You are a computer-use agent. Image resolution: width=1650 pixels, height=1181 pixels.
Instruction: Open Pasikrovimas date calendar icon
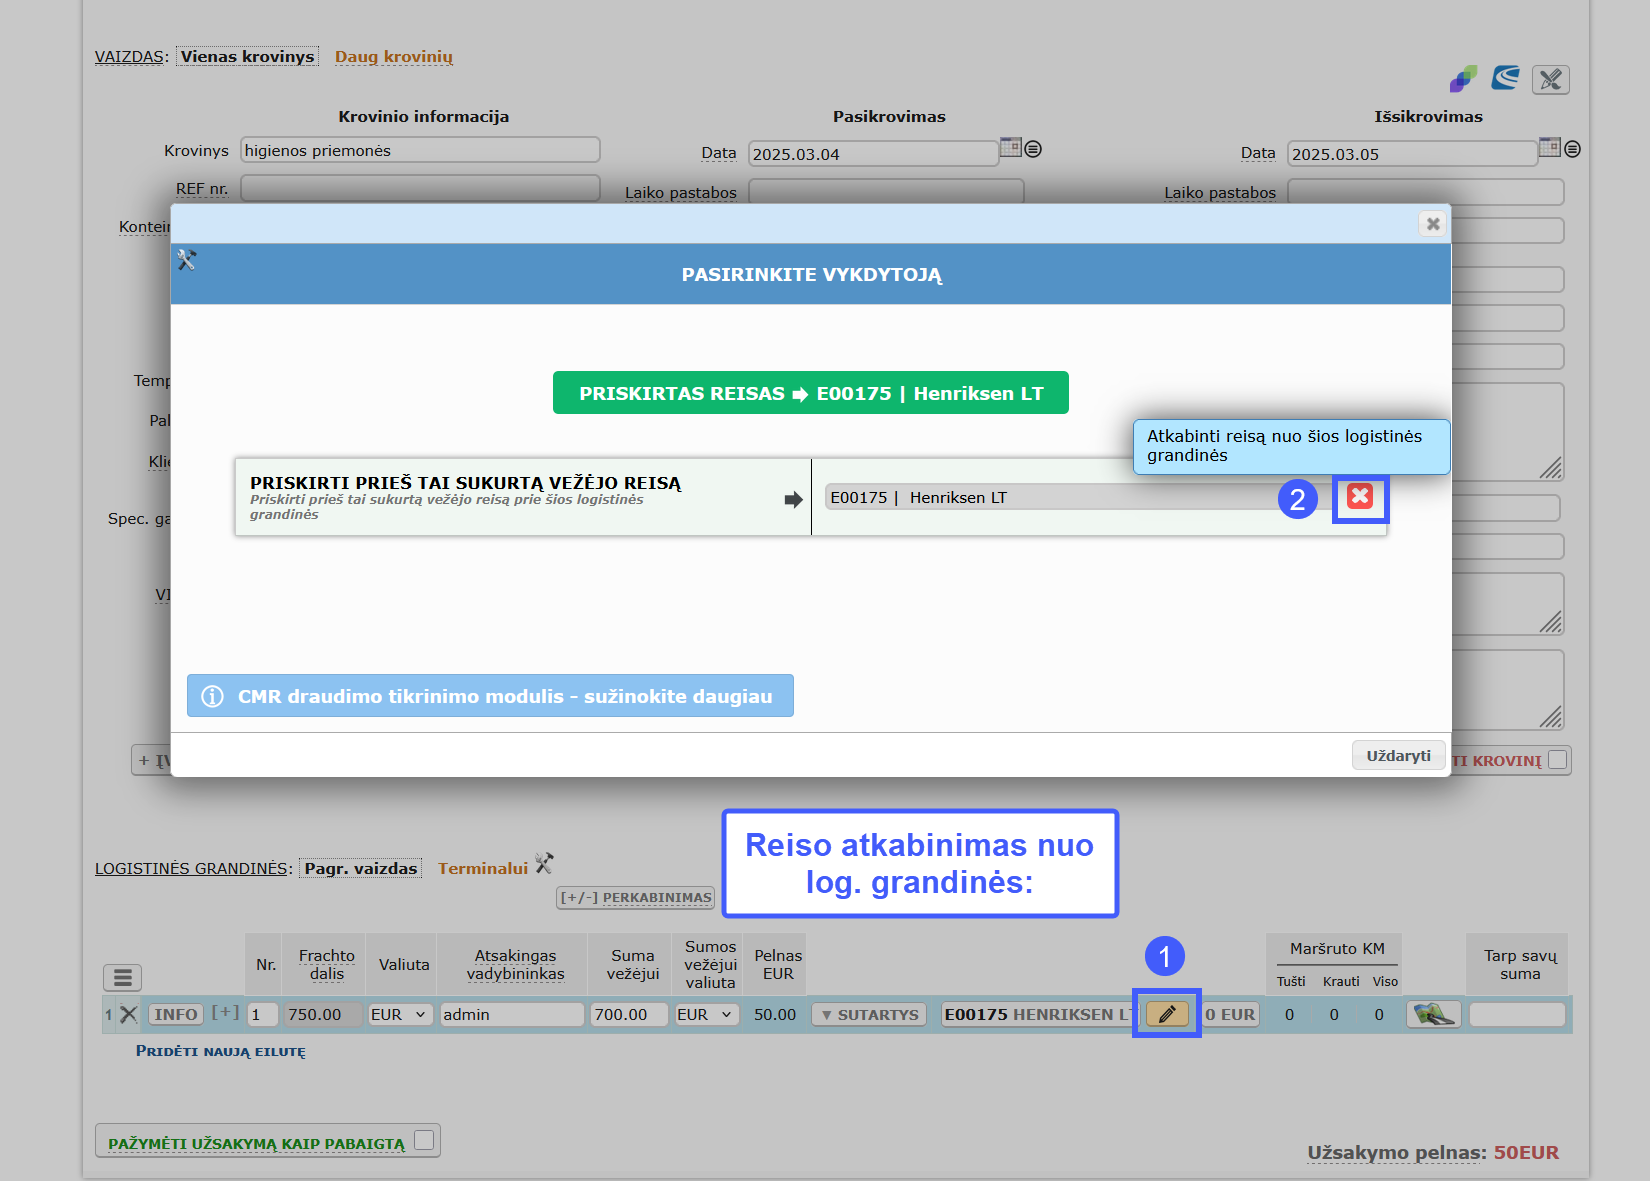coord(1011,148)
